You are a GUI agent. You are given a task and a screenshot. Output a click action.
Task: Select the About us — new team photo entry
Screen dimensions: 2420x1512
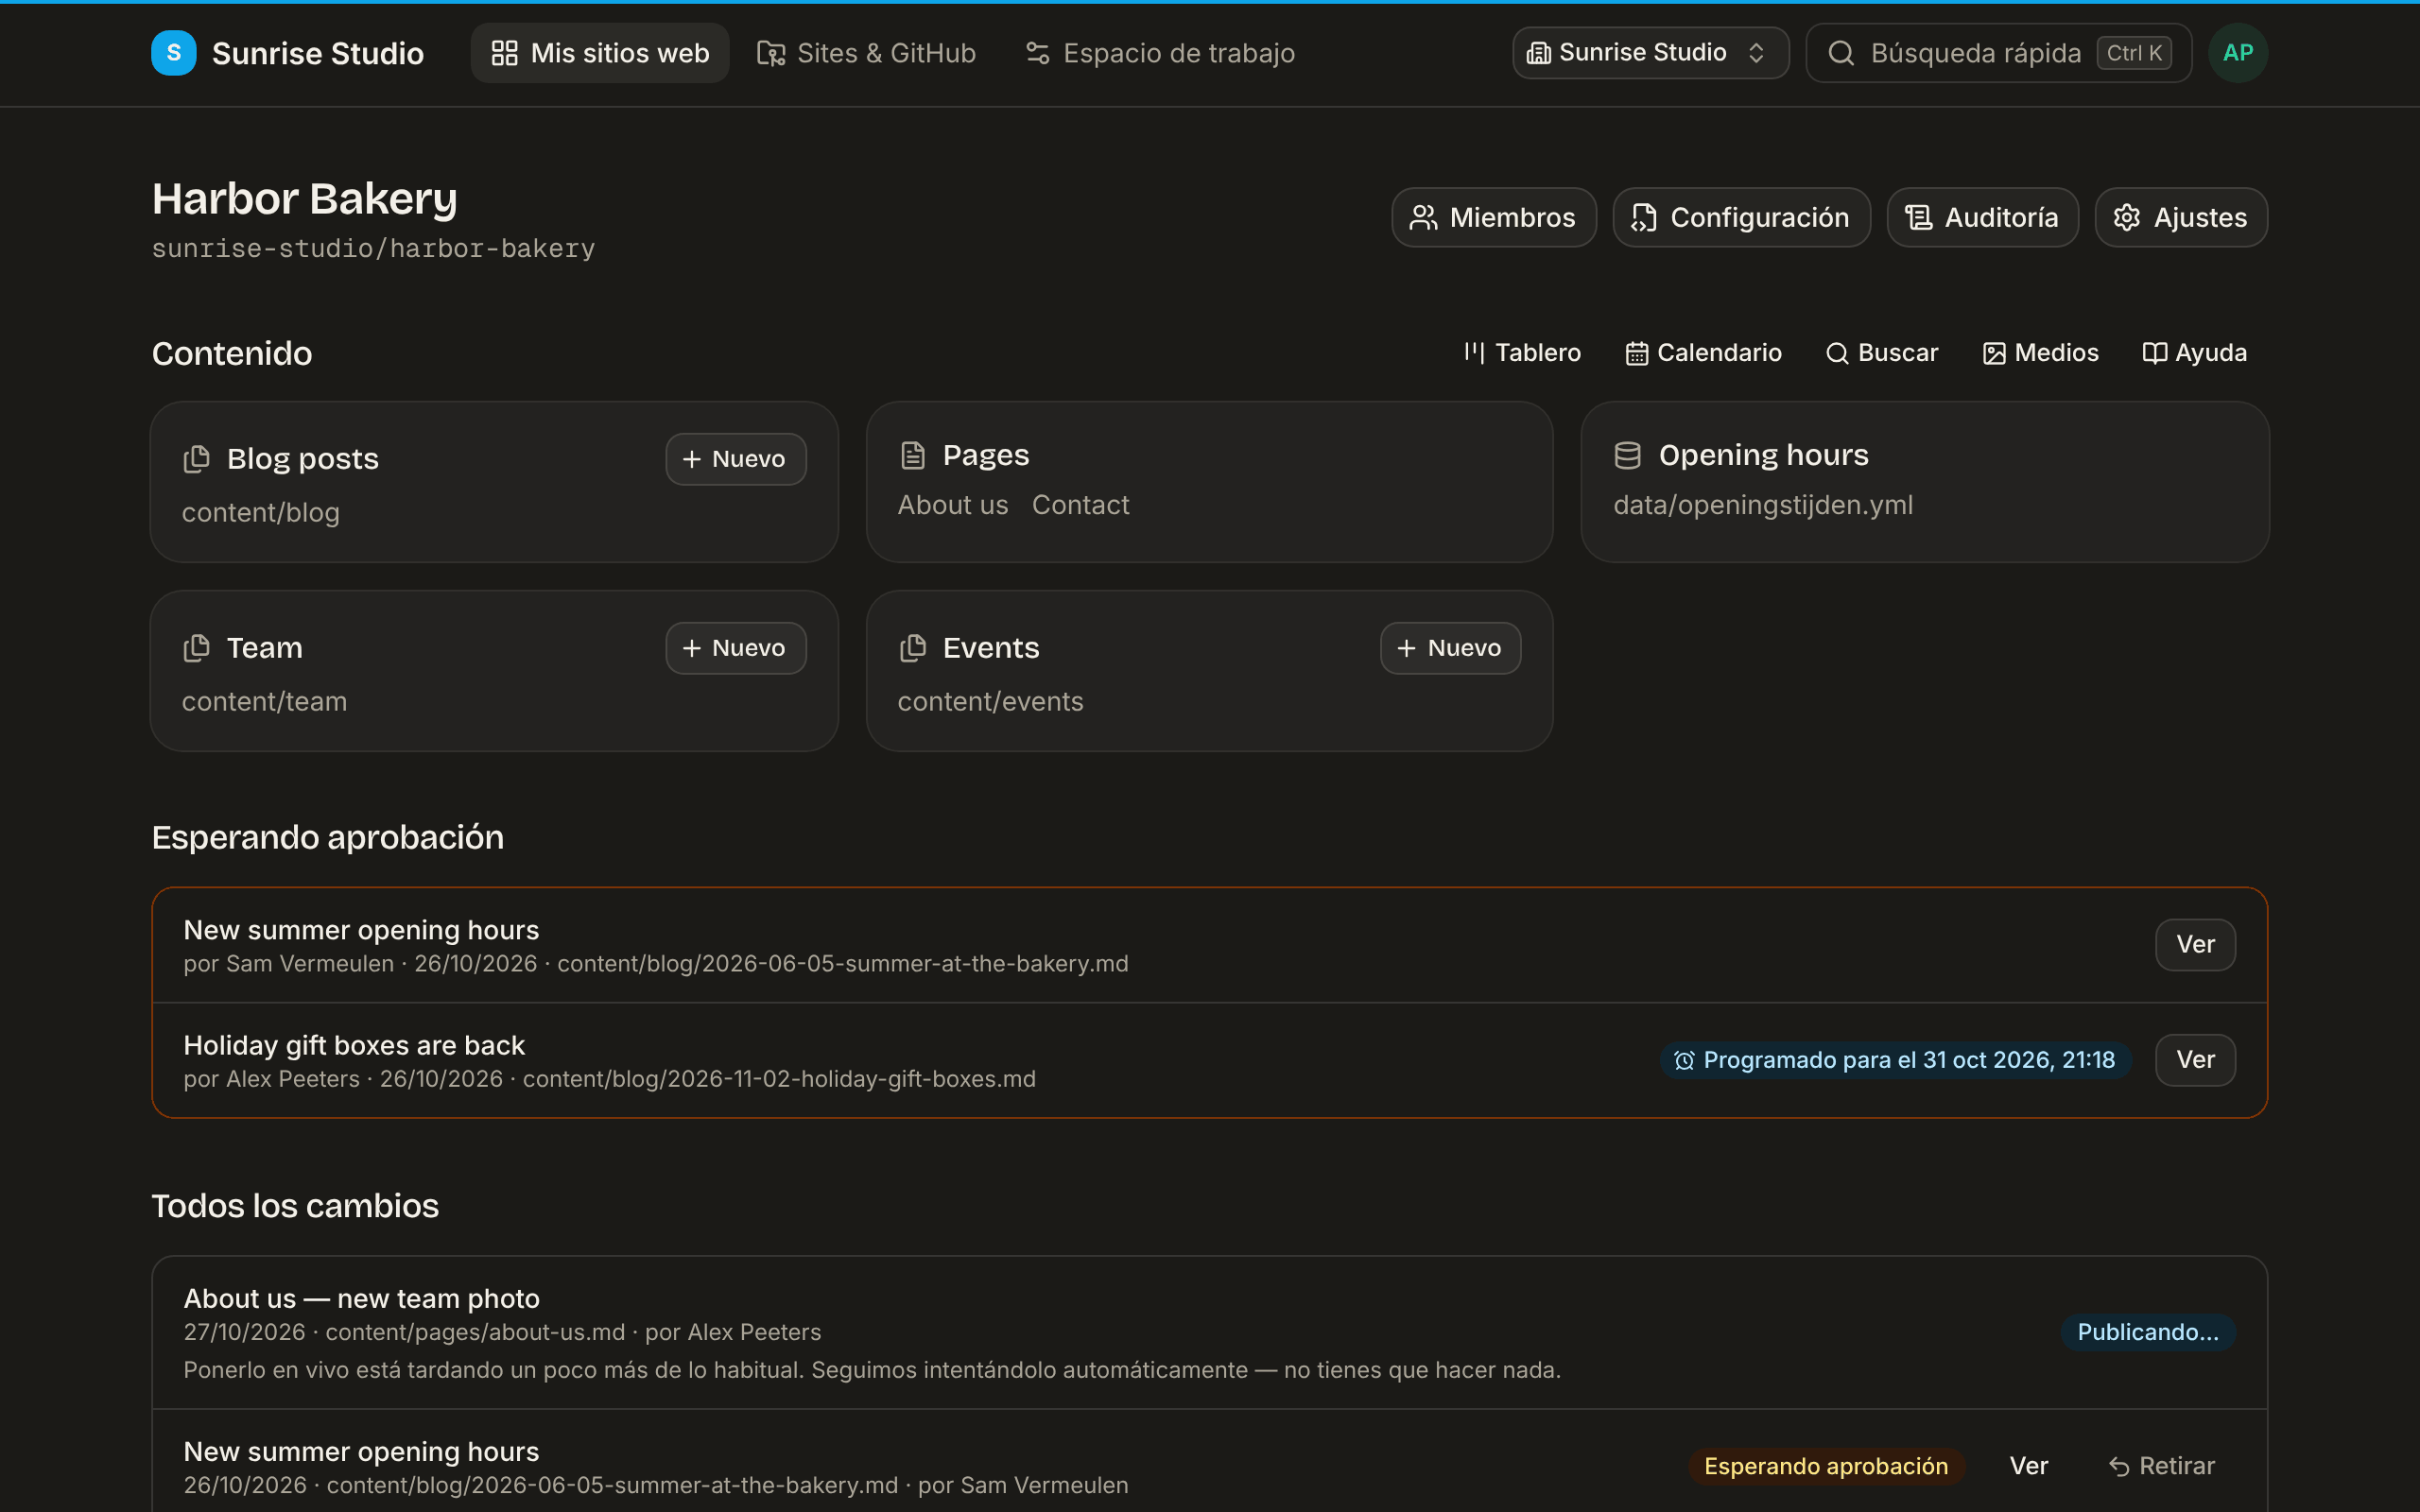pyautogui.click(x=1210, y=1332)
